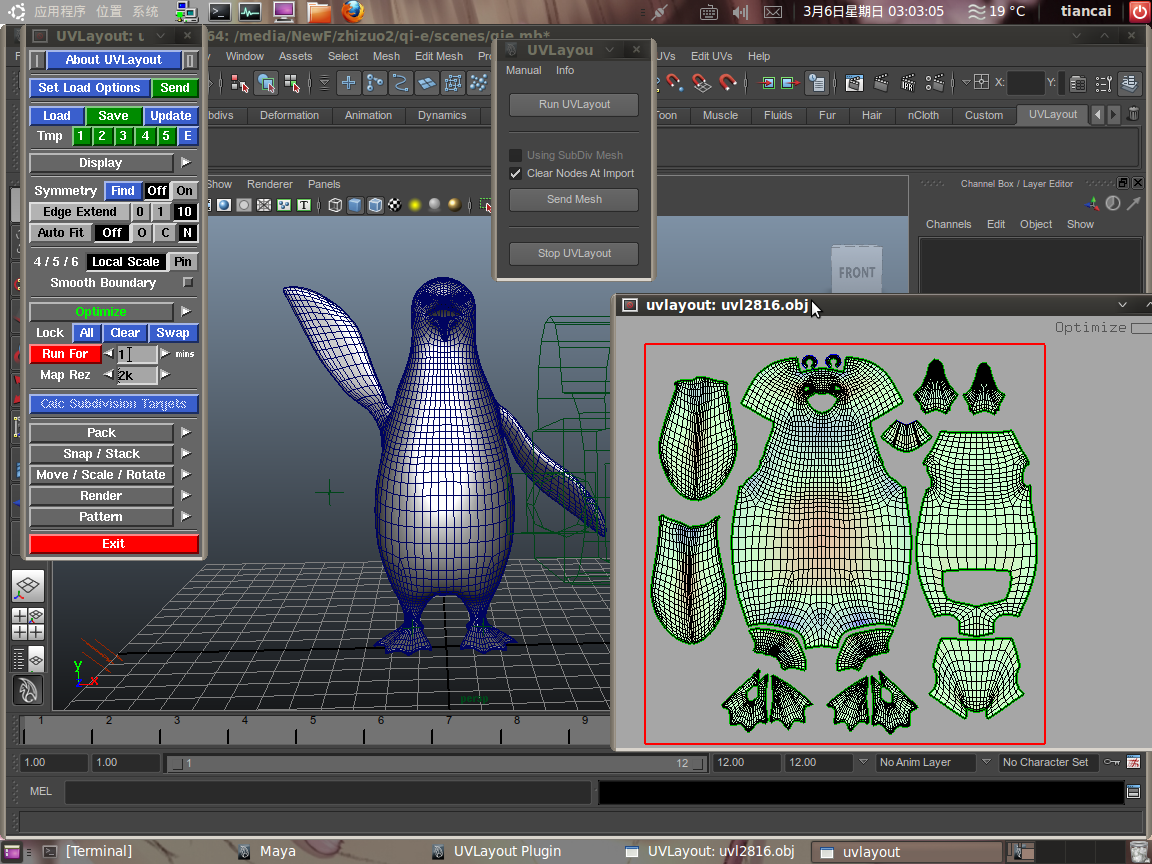Toggle construction history icon
1152x864 pixels.
coord(816,83)
